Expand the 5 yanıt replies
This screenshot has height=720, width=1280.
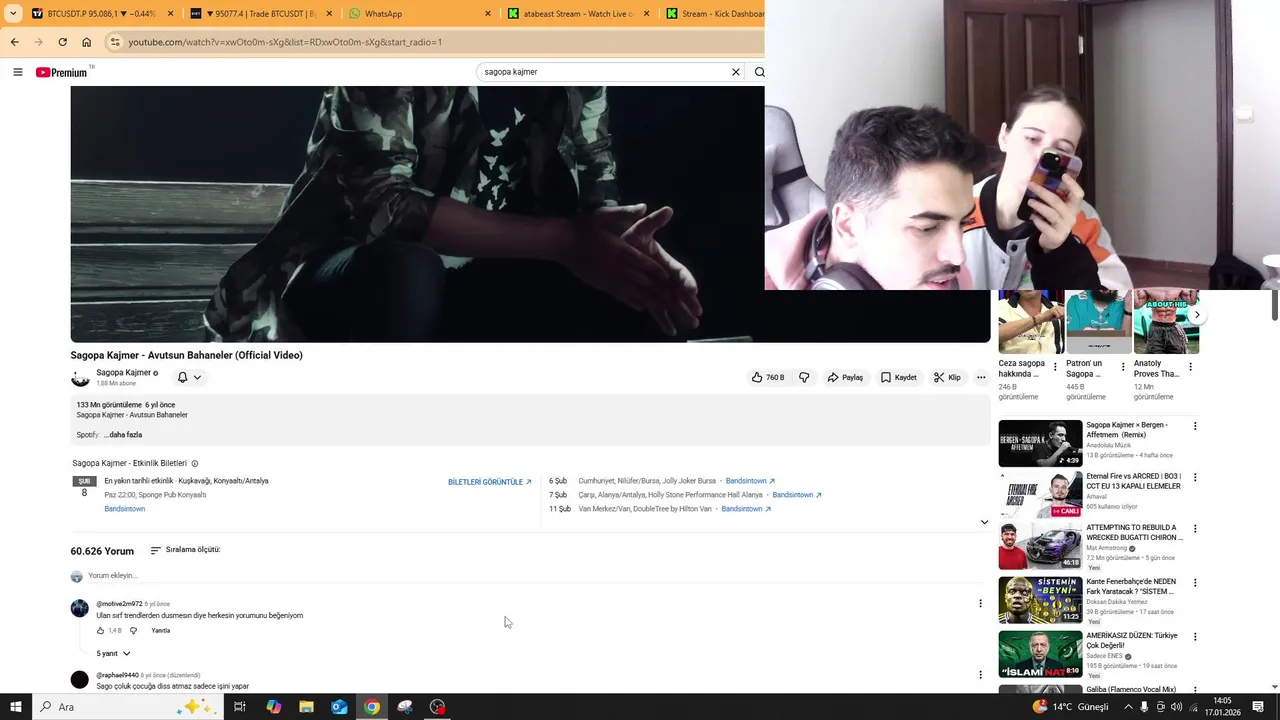[x=113, y=654]
